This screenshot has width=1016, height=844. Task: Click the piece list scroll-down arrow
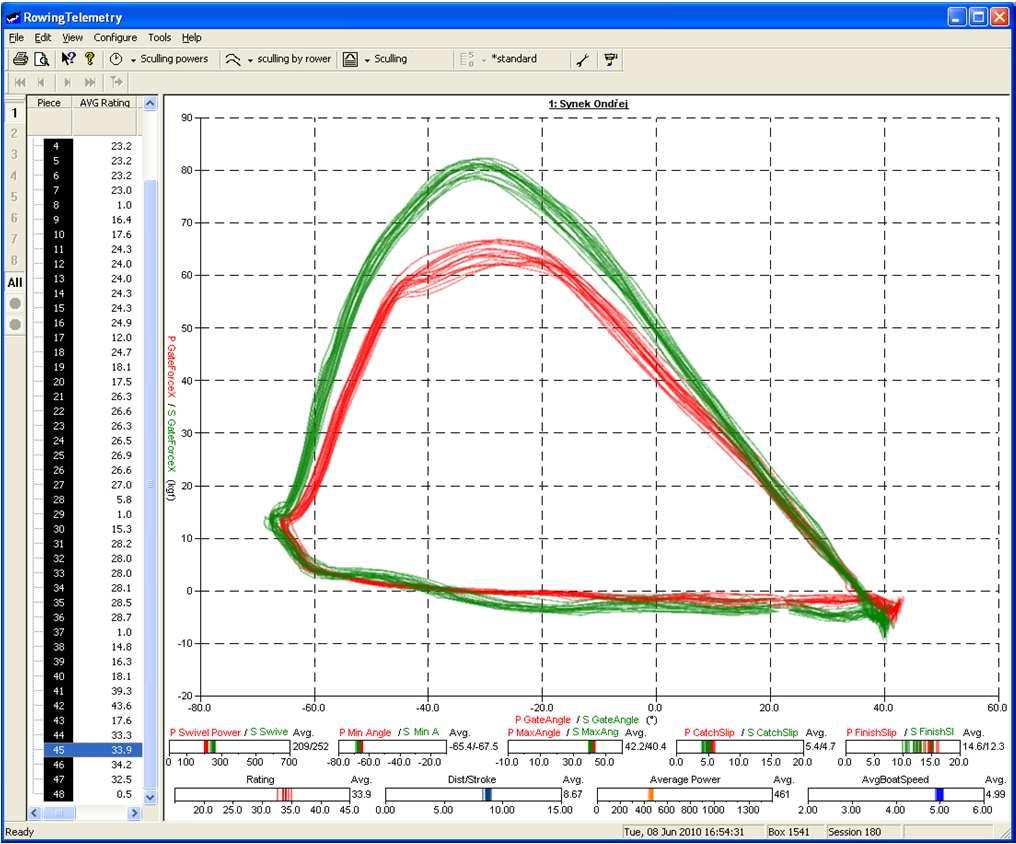click(150, 797)
